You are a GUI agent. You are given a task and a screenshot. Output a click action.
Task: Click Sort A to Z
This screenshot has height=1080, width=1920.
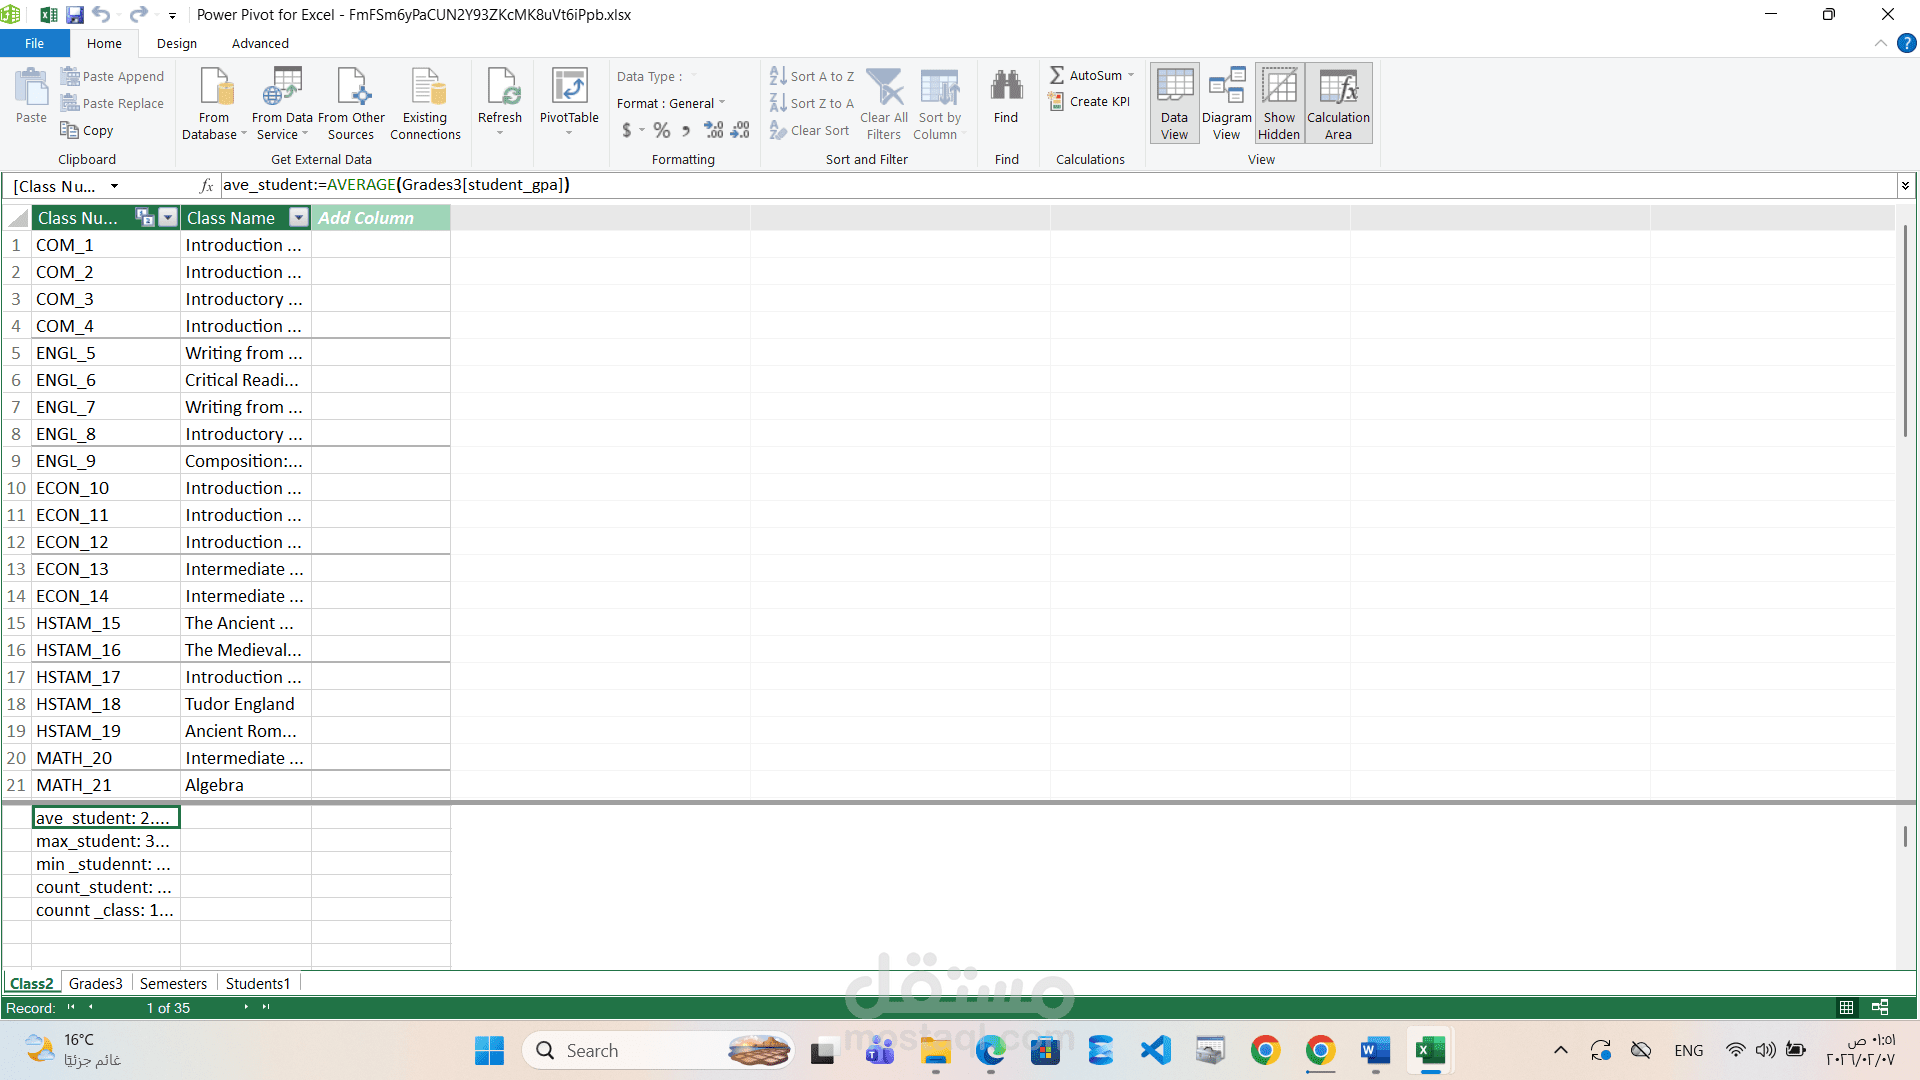pyautogui.click(x=812, y=77)
